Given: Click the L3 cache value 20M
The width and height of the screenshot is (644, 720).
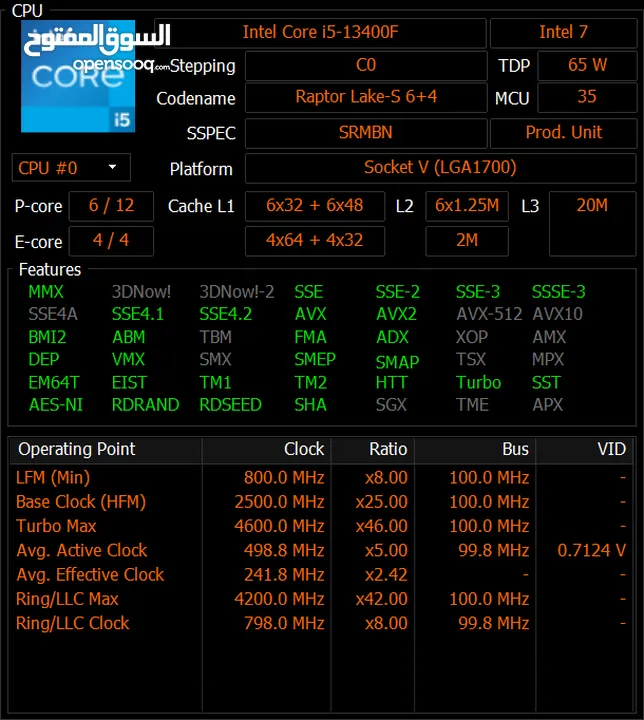Looking at the screenshot, I should click(x=593, y=224).
